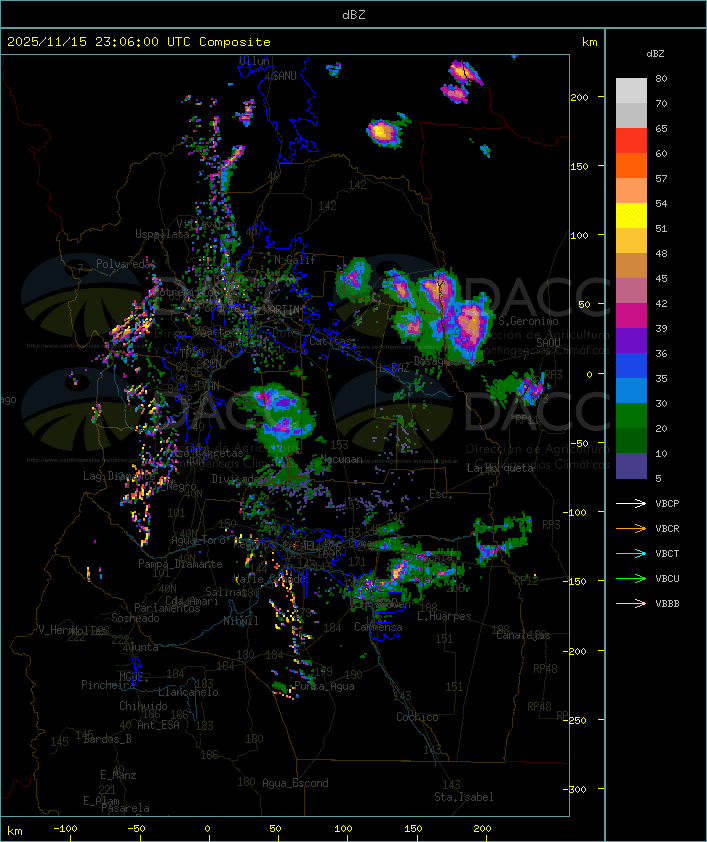Click the Catitas map label
The image size is (707, 842).
point(331,341)
